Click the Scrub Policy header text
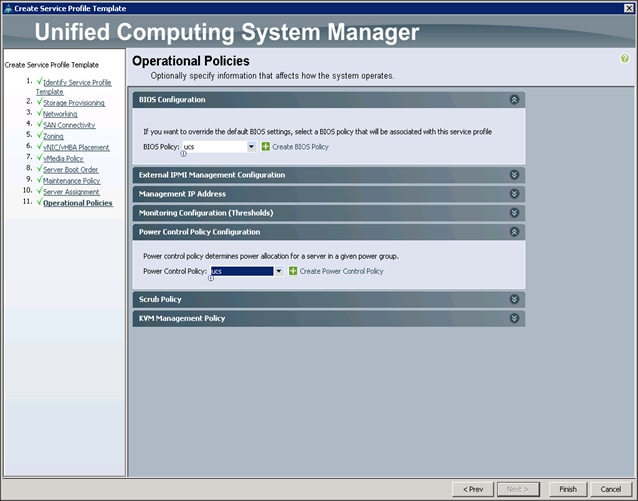This screenshot has height=501, width=638. click(160, 299)
